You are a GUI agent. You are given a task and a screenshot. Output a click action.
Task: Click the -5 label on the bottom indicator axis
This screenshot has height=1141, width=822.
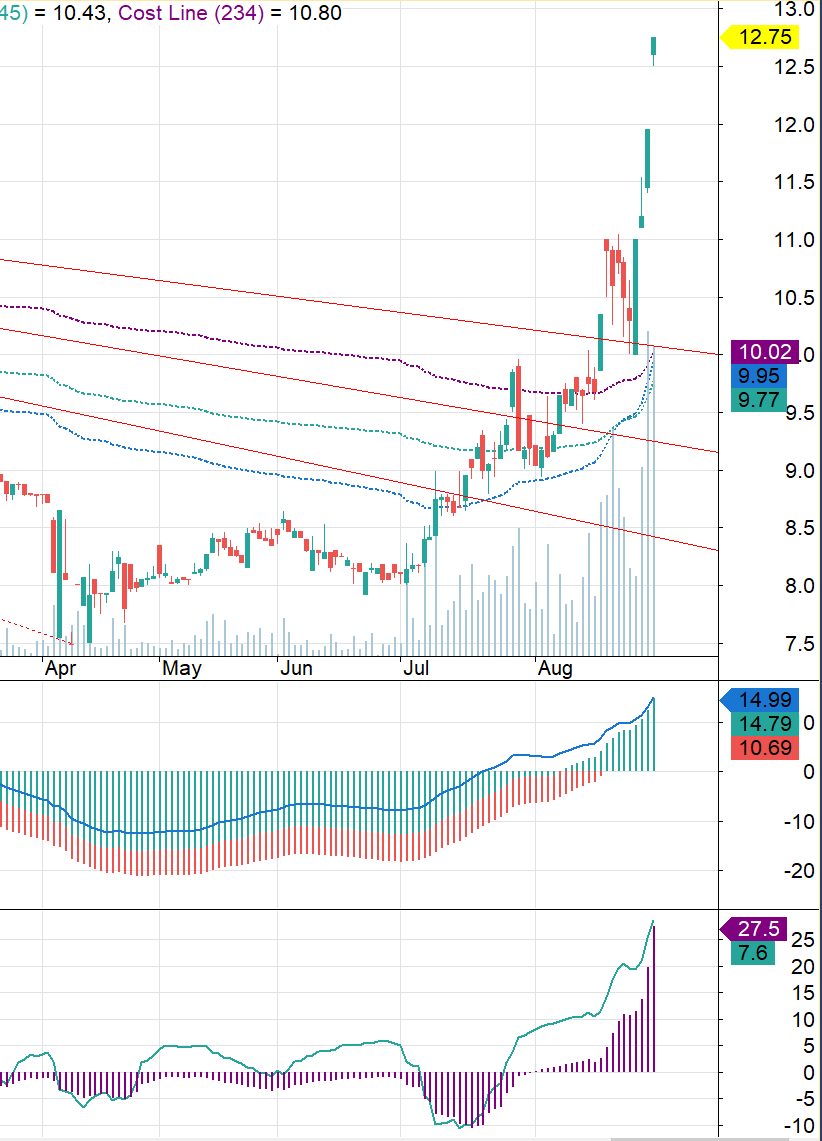(804, 1099)
